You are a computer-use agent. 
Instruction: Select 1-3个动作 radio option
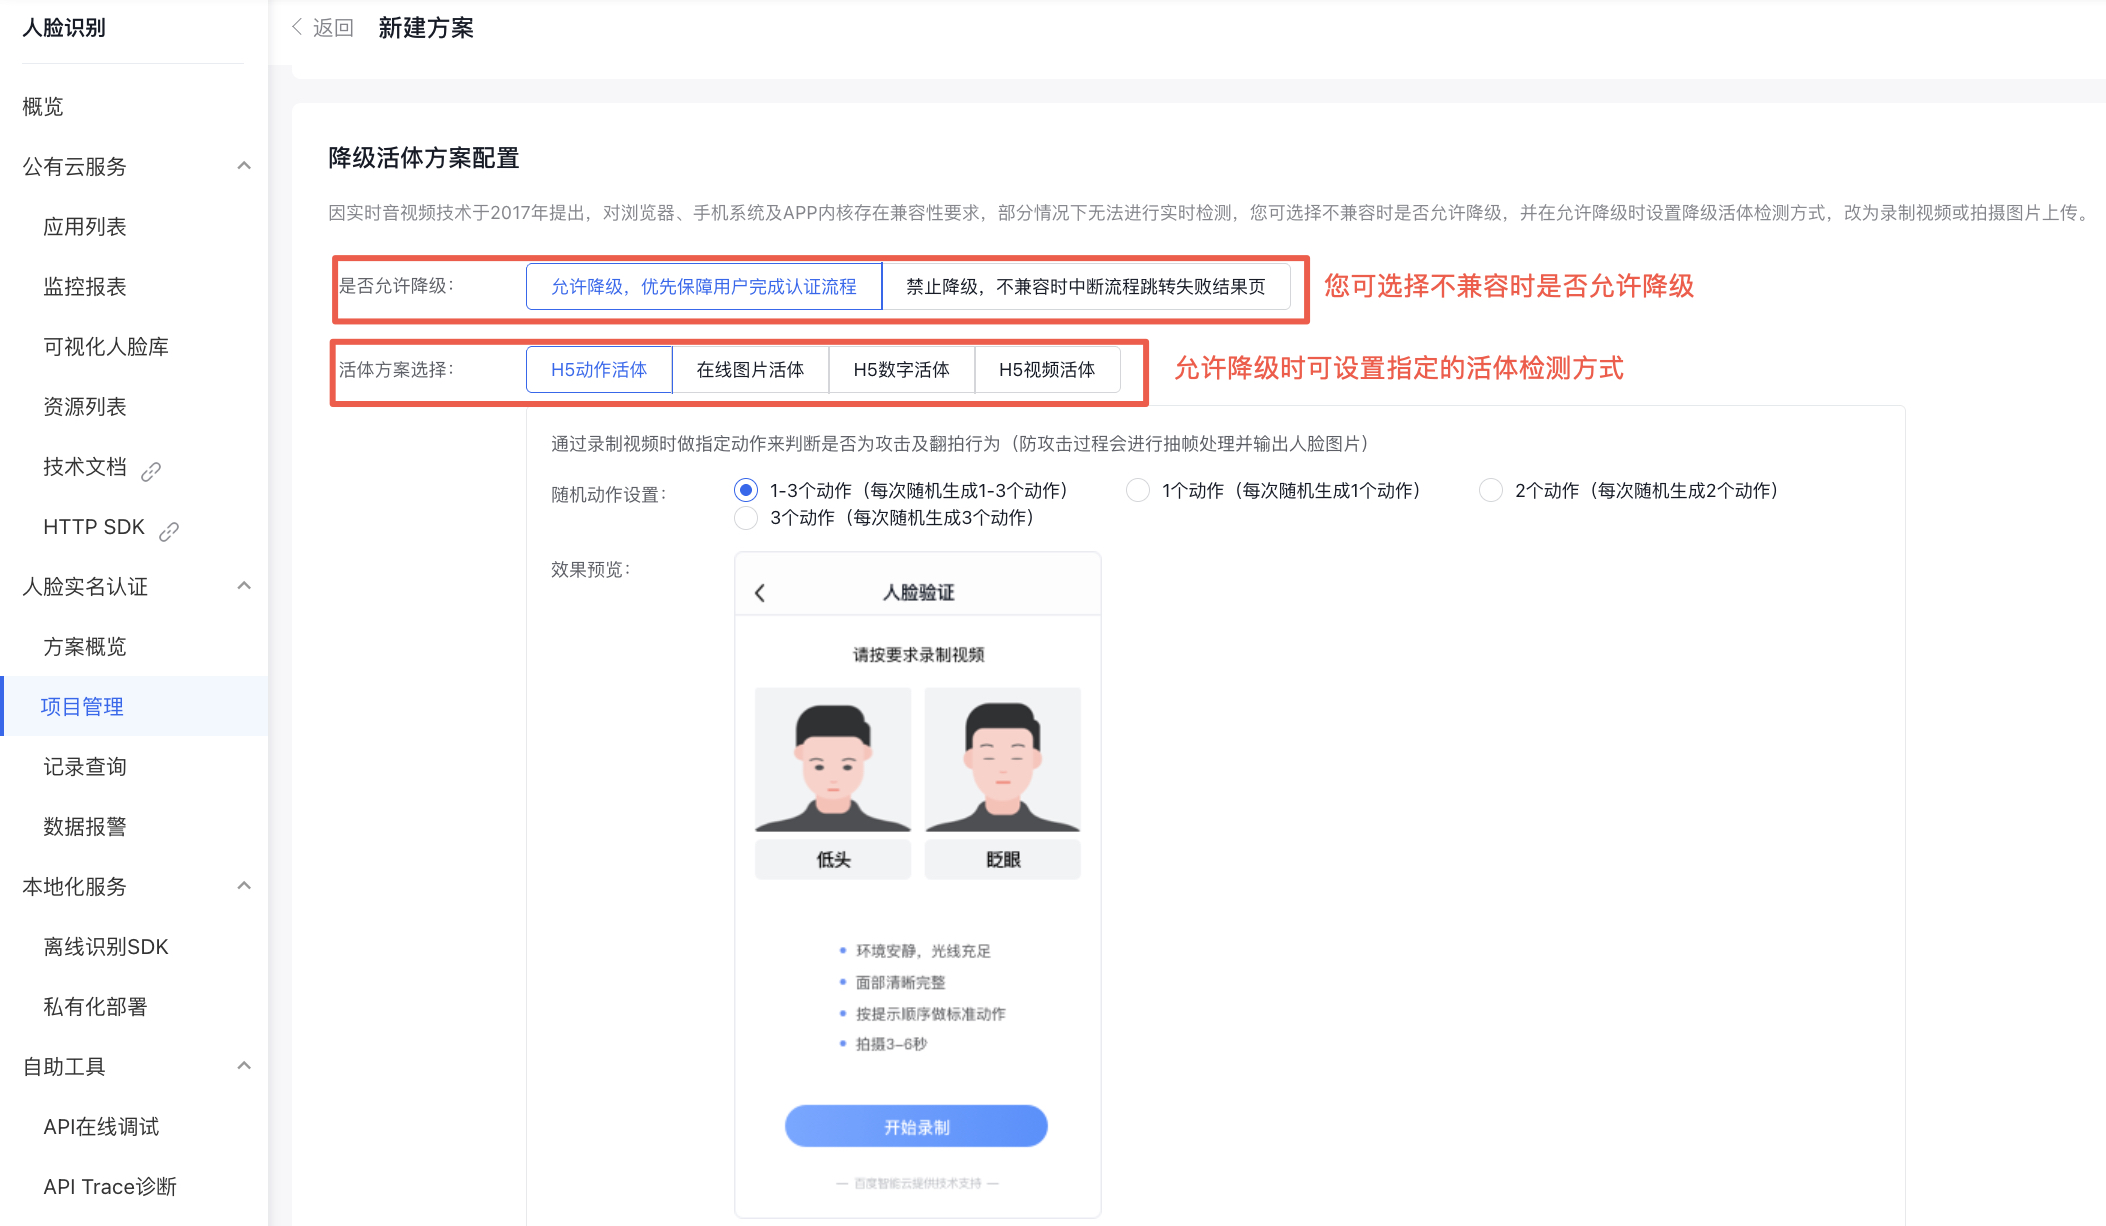pyautogui.click(x=746, y=490)
